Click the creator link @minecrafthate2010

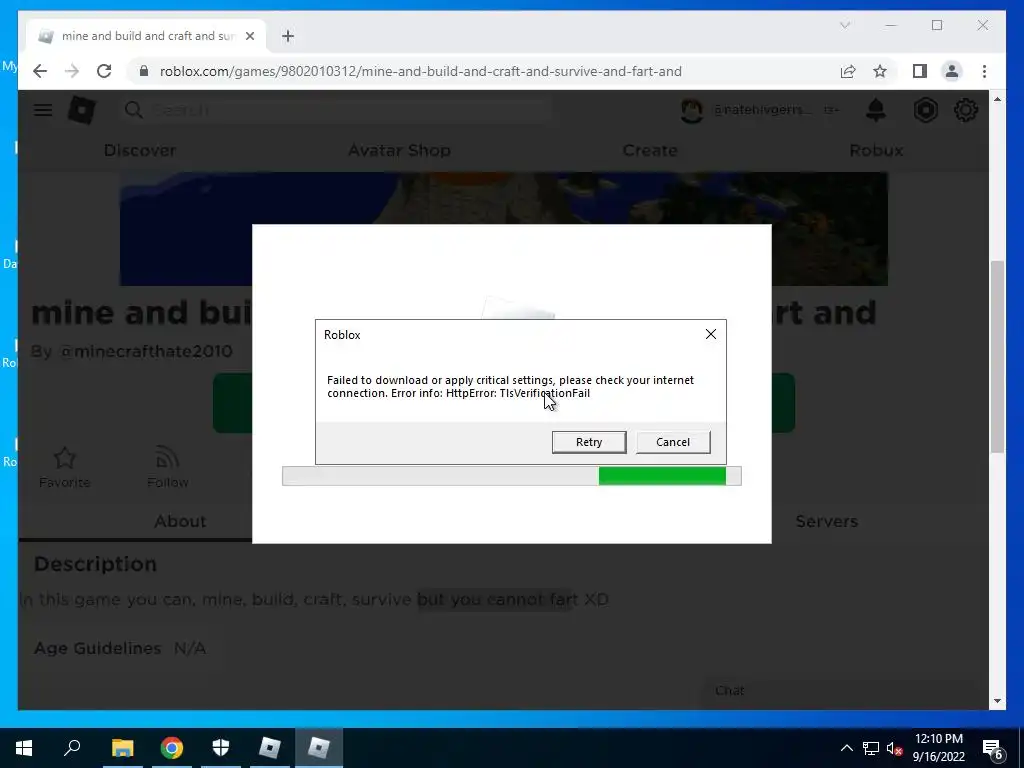click(x=146, y=351)
